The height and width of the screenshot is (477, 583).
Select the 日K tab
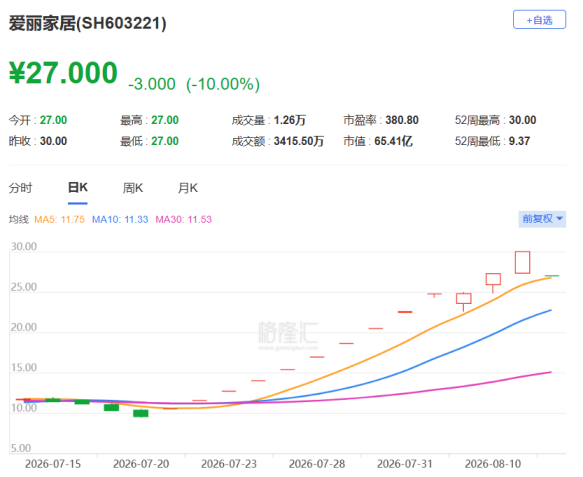click(78, 187)
